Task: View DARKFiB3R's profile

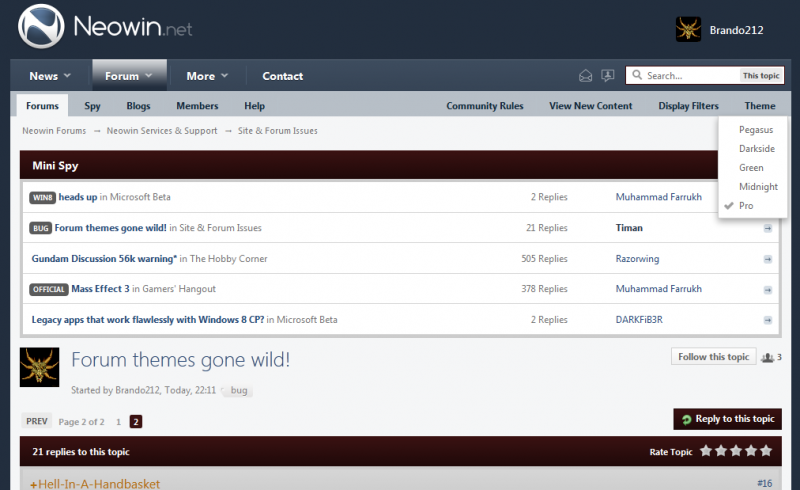Action: [x=639, y=320]
